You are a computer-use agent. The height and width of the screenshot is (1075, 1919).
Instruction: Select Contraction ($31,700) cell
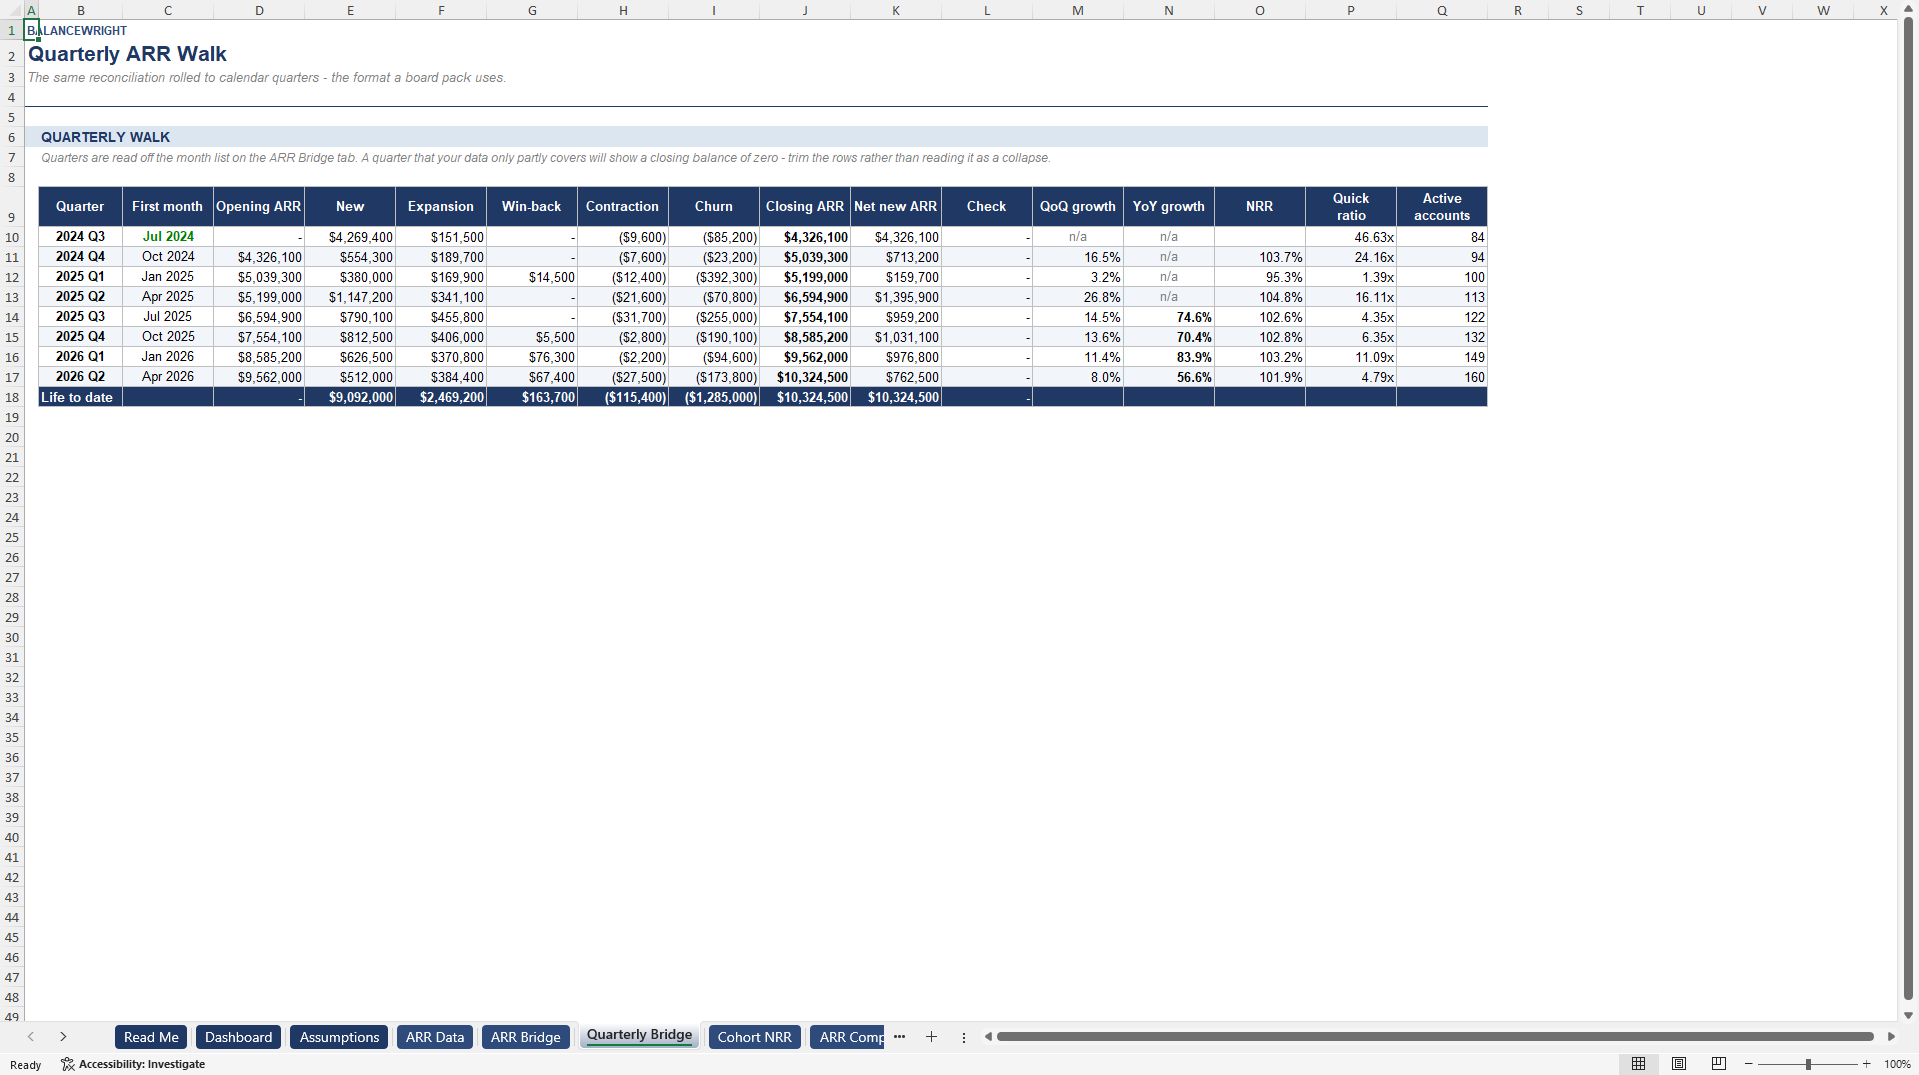click(x=623, y=317)
